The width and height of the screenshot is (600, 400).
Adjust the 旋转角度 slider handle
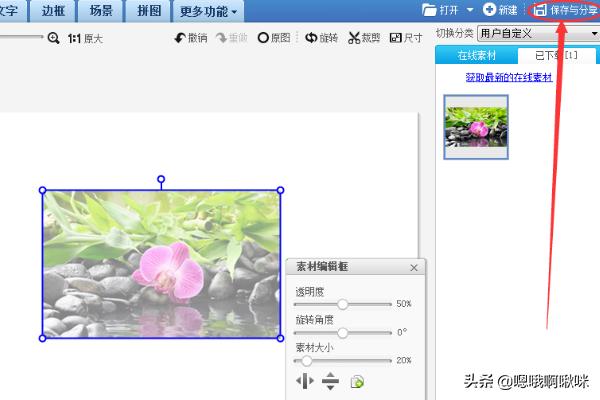coord(342,333)
